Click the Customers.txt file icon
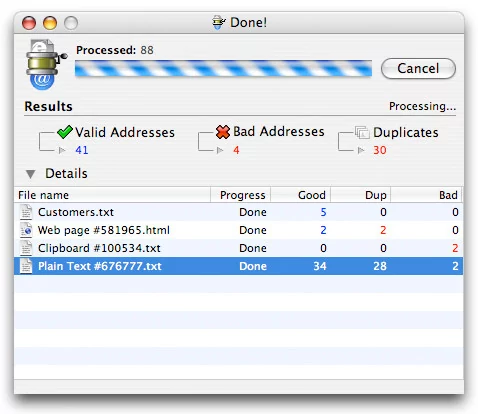 pos(26,212)
